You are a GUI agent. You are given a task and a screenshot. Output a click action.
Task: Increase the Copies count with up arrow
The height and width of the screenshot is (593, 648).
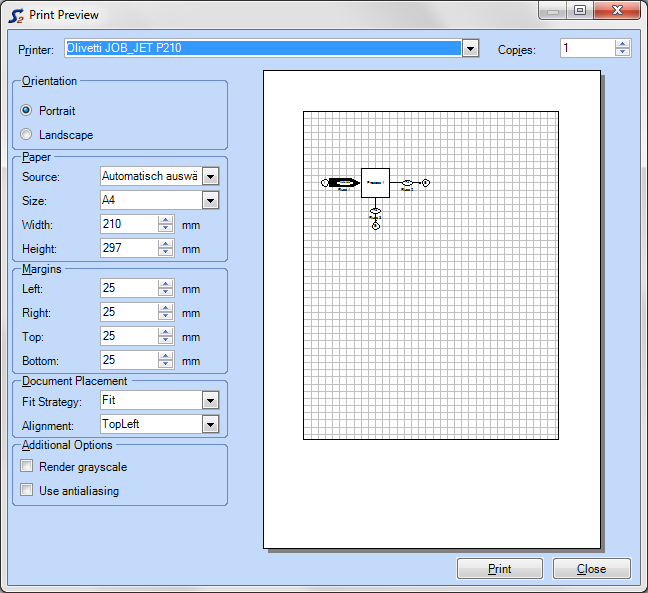tap(622, 44)
